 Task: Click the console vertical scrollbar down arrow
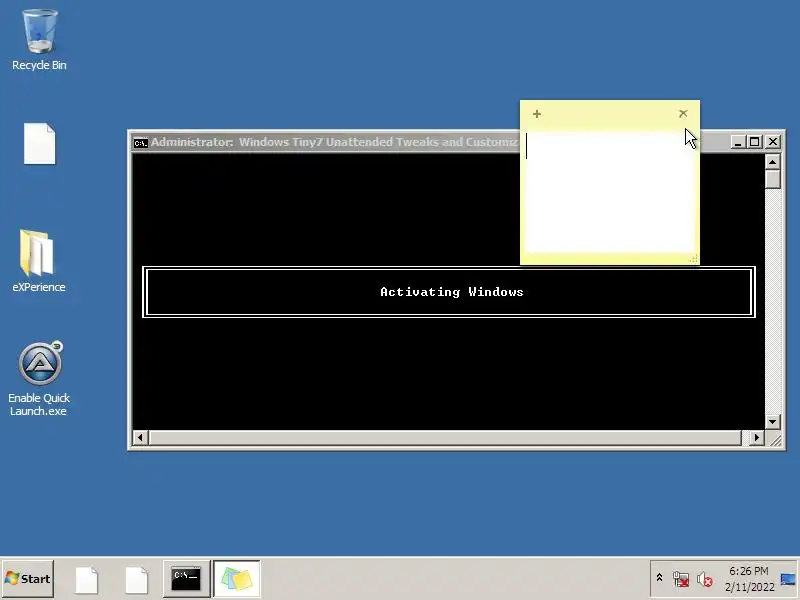pyautogui.click(x=772, y=422)
